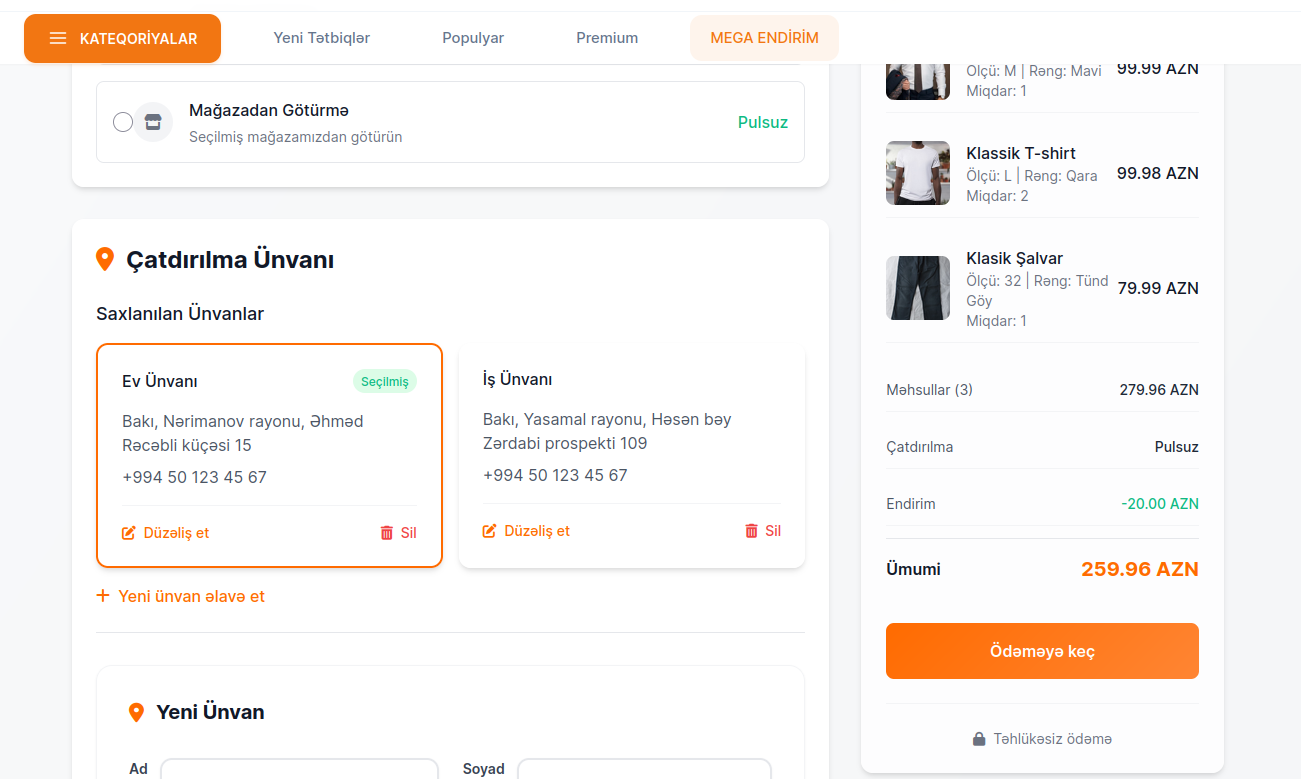The width and height of the screenshot is (1301, 779).
Task: Open Klasik Şalvar product thumbnail
Action: coord(918,288)
